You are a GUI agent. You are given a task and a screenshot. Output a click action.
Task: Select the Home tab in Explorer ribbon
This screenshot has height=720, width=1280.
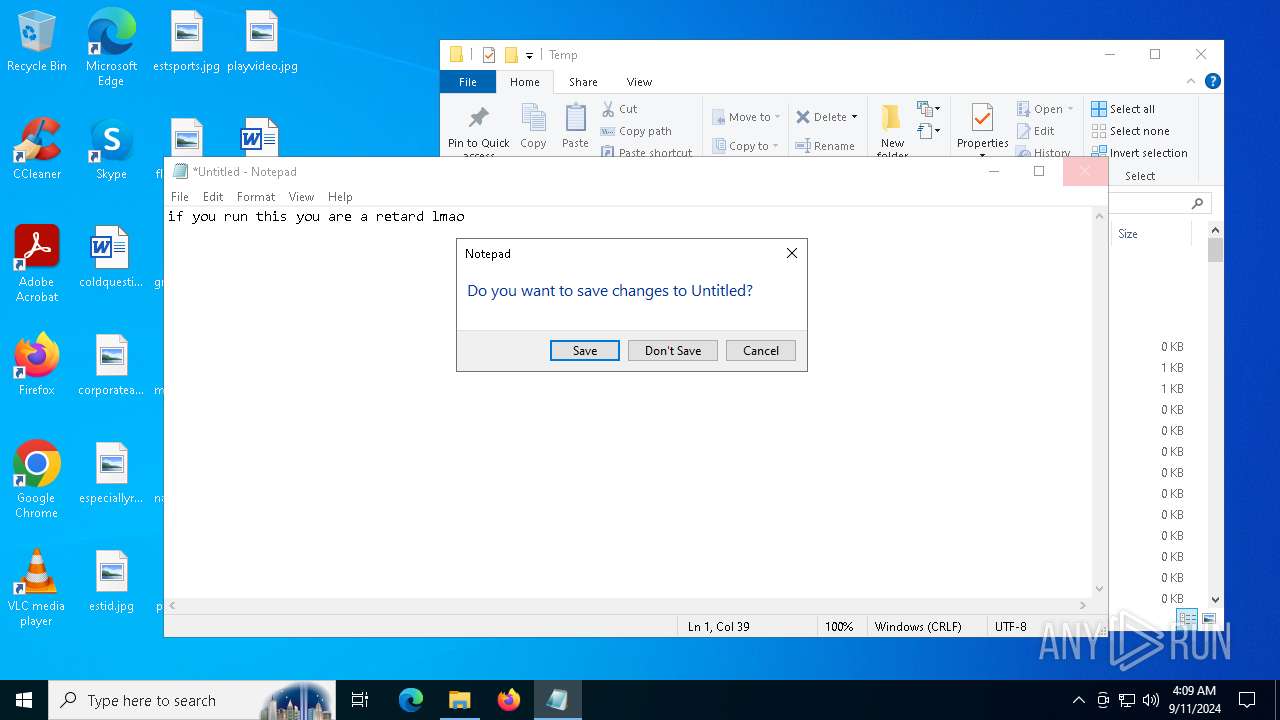(x=525, y=82)
